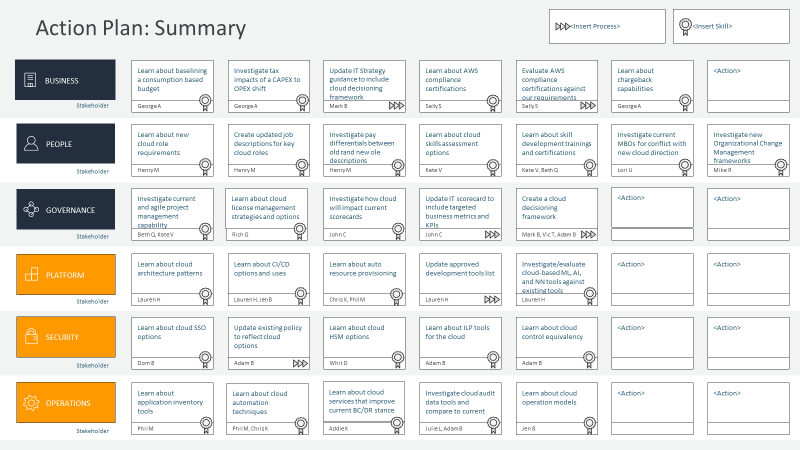The width and height of the screenshot is (800, 450).
Task: Click the "Lori U" stakeholder name
Action: point(626,170)
